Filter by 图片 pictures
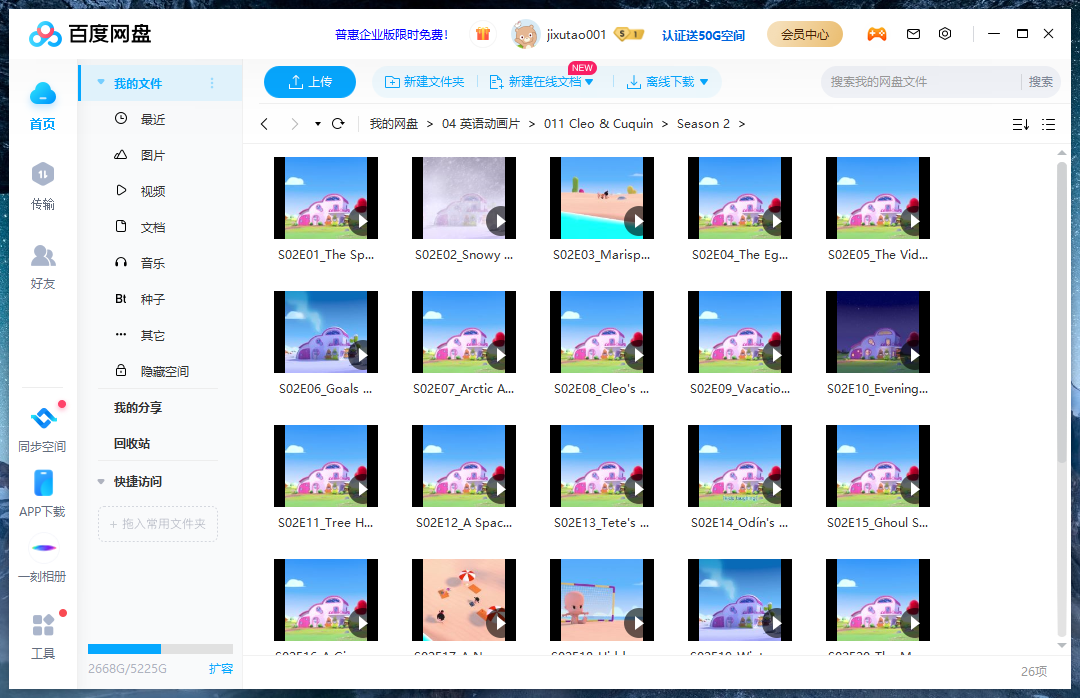 pos(153,155)
